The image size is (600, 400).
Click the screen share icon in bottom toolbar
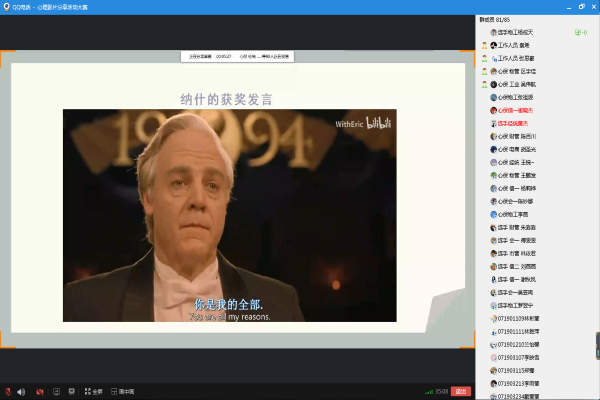[56, 392]
